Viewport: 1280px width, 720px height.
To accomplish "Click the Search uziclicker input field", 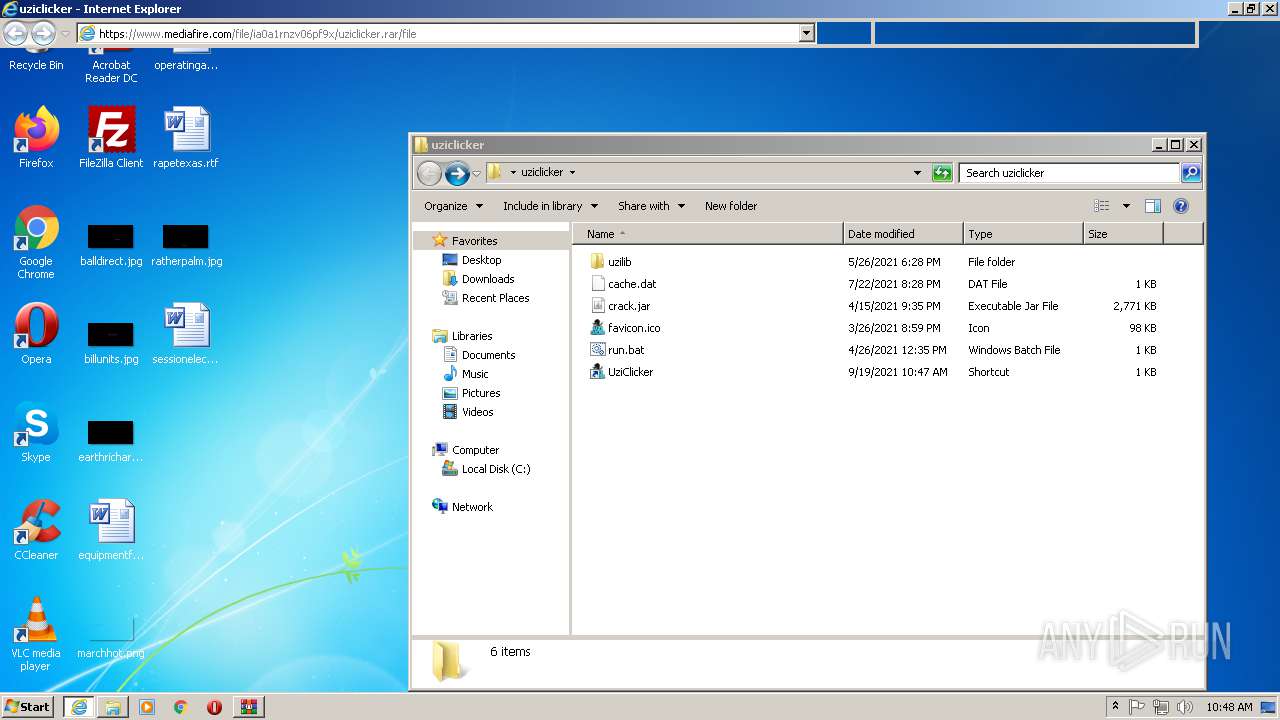I will (x=1069, y=173).
